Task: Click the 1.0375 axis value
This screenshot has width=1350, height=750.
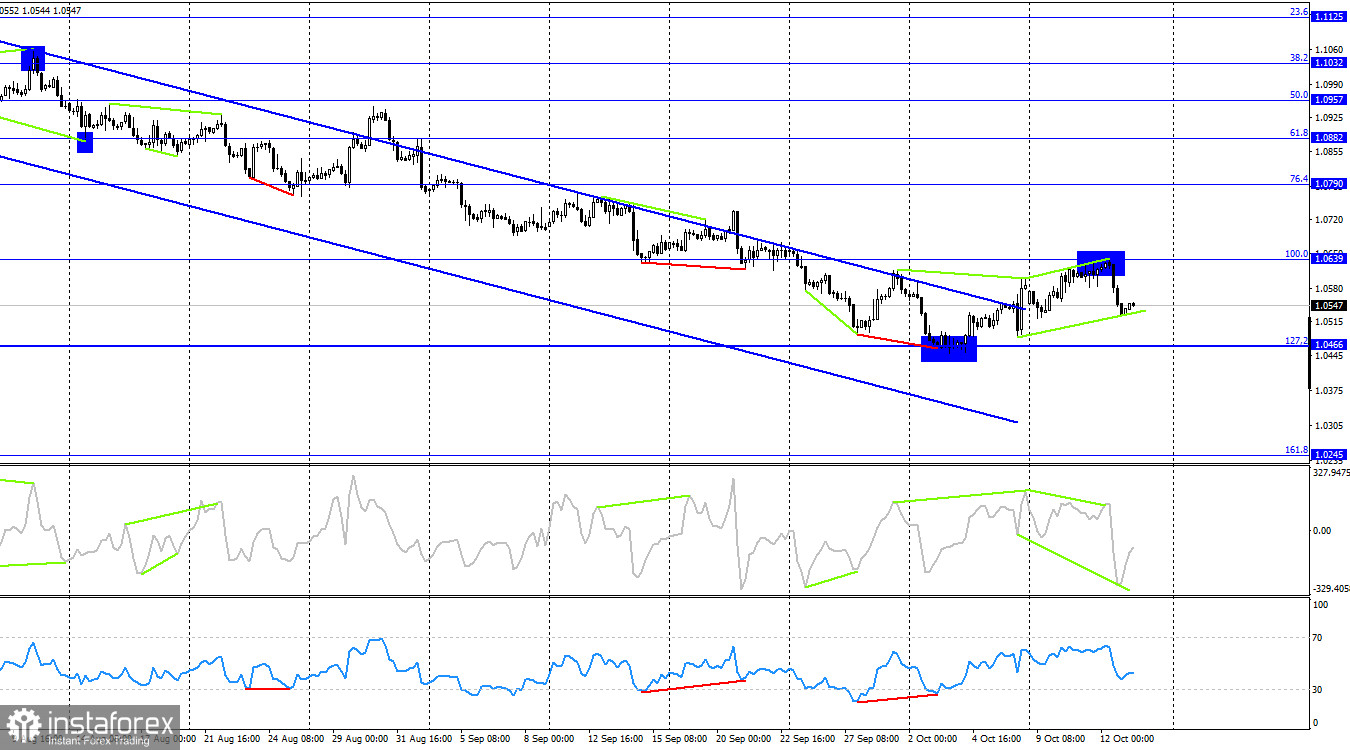Action: tap(1330, 391)
